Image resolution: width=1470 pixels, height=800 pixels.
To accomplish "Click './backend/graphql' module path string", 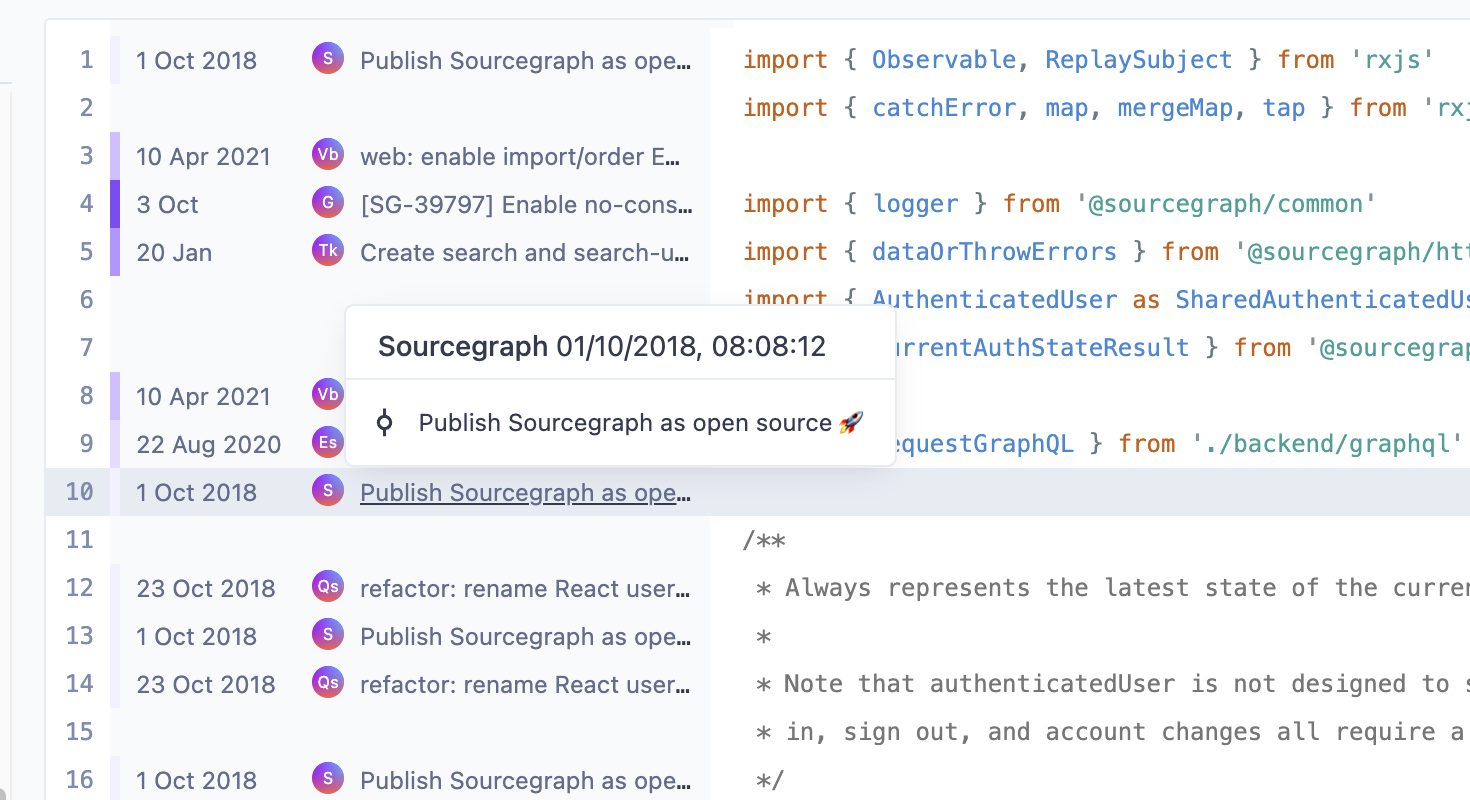I will (1327, 444).
